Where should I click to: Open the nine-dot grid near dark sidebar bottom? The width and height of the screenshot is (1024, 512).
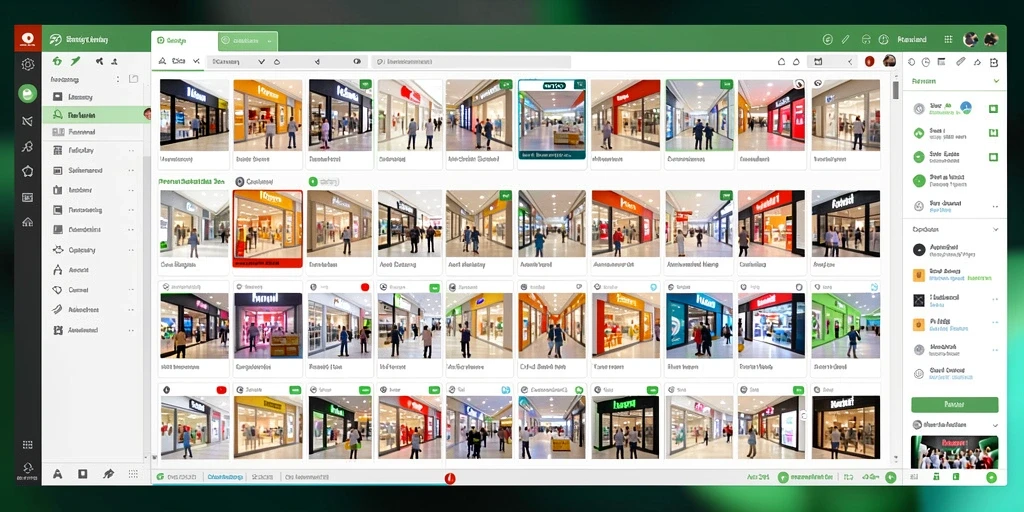(x=27, y=445)
